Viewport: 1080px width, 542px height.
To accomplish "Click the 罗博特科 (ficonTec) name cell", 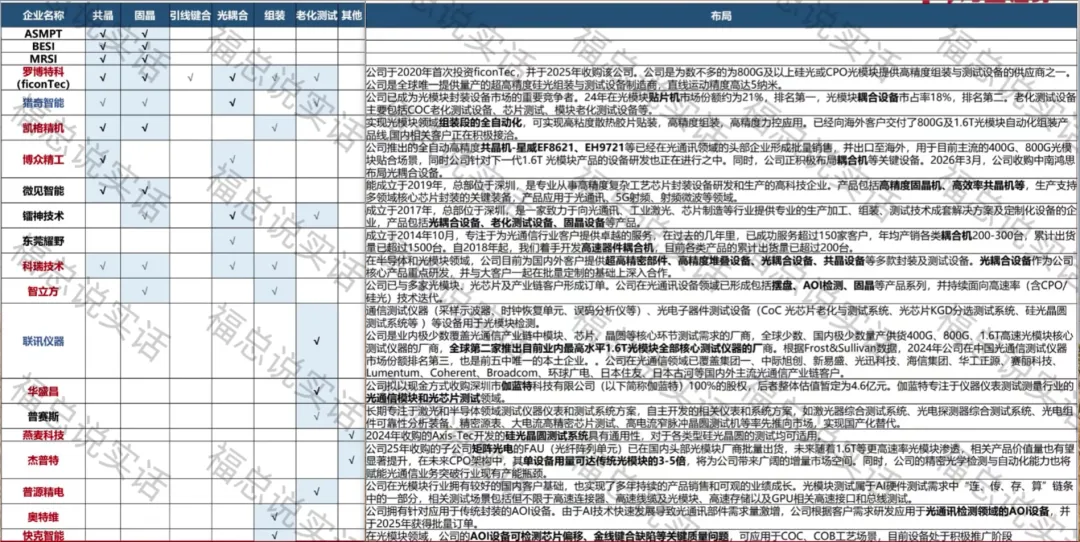I will (42, 78).
